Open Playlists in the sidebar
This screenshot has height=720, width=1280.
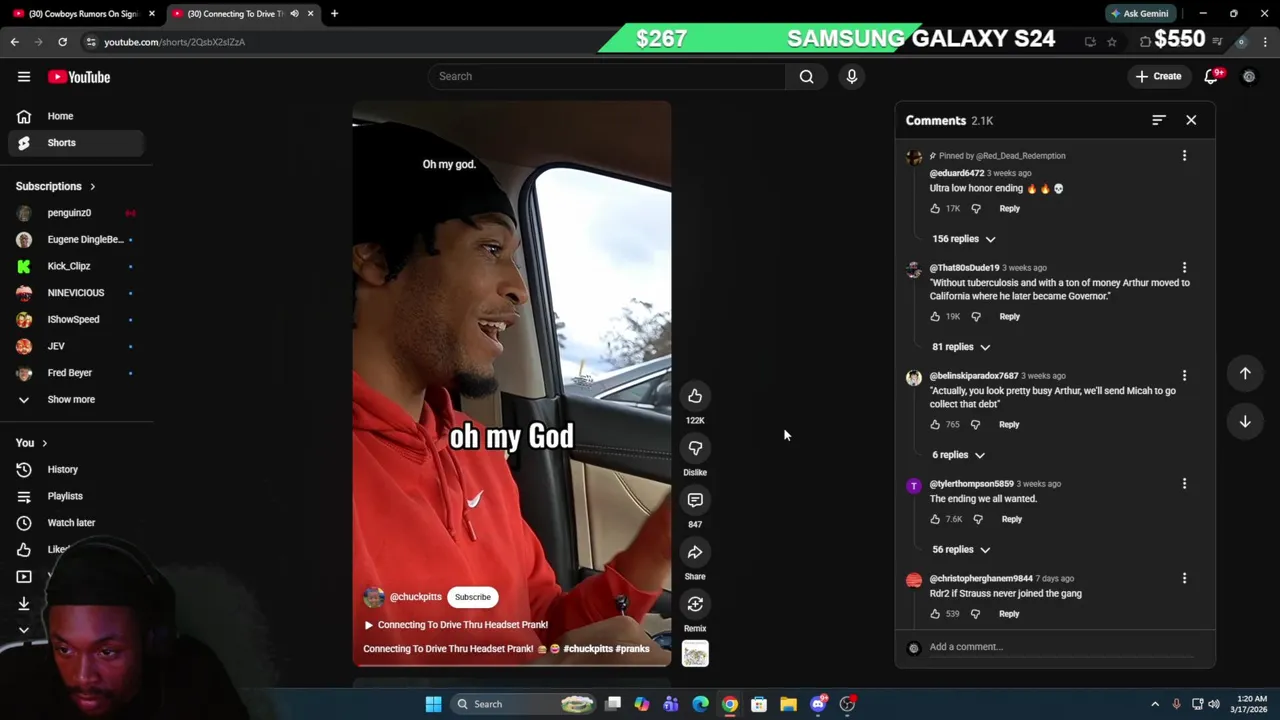click(77, 496)
